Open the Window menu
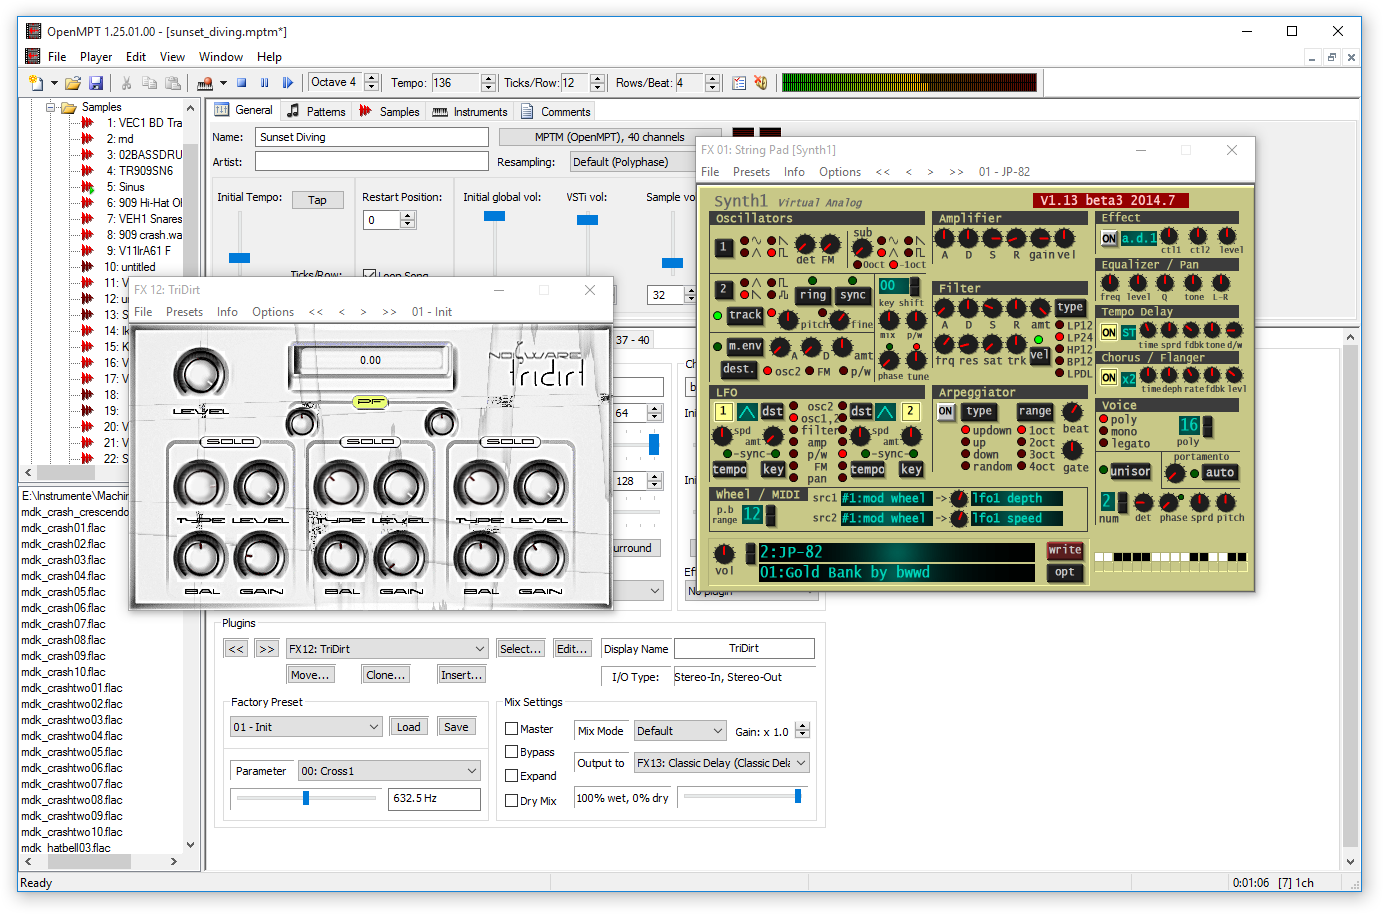 [x=221, y=57]
